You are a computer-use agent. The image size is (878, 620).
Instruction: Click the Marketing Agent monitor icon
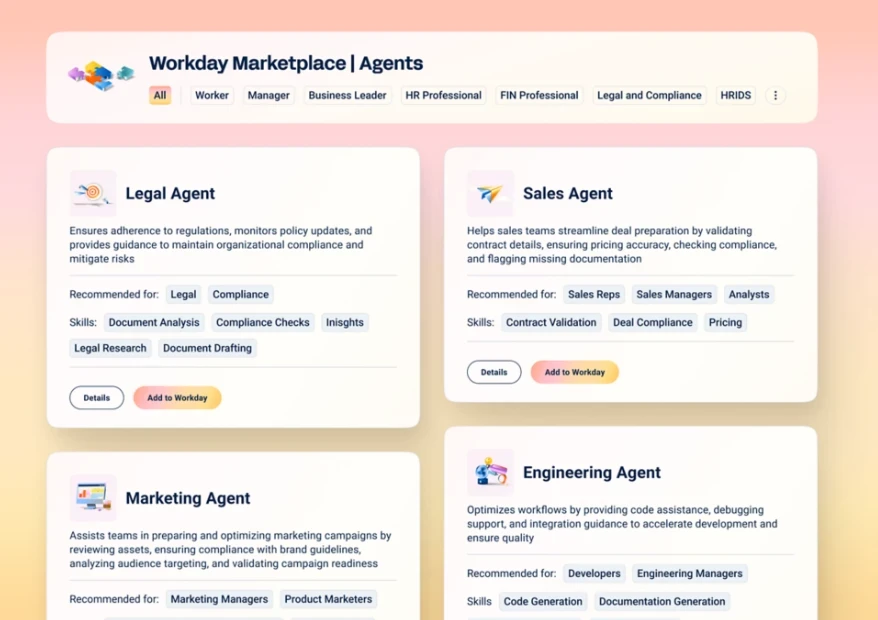click(93, 497)
